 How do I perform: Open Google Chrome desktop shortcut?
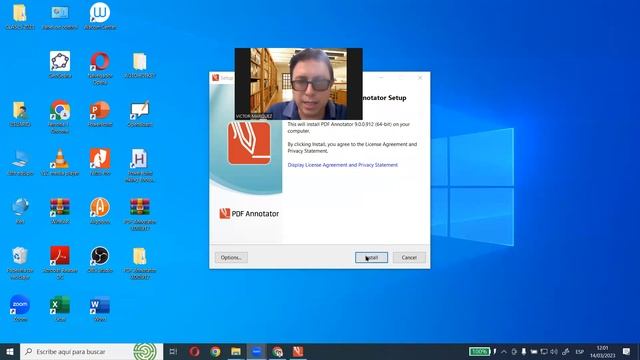pyautogui.click(x=60, y=116)
